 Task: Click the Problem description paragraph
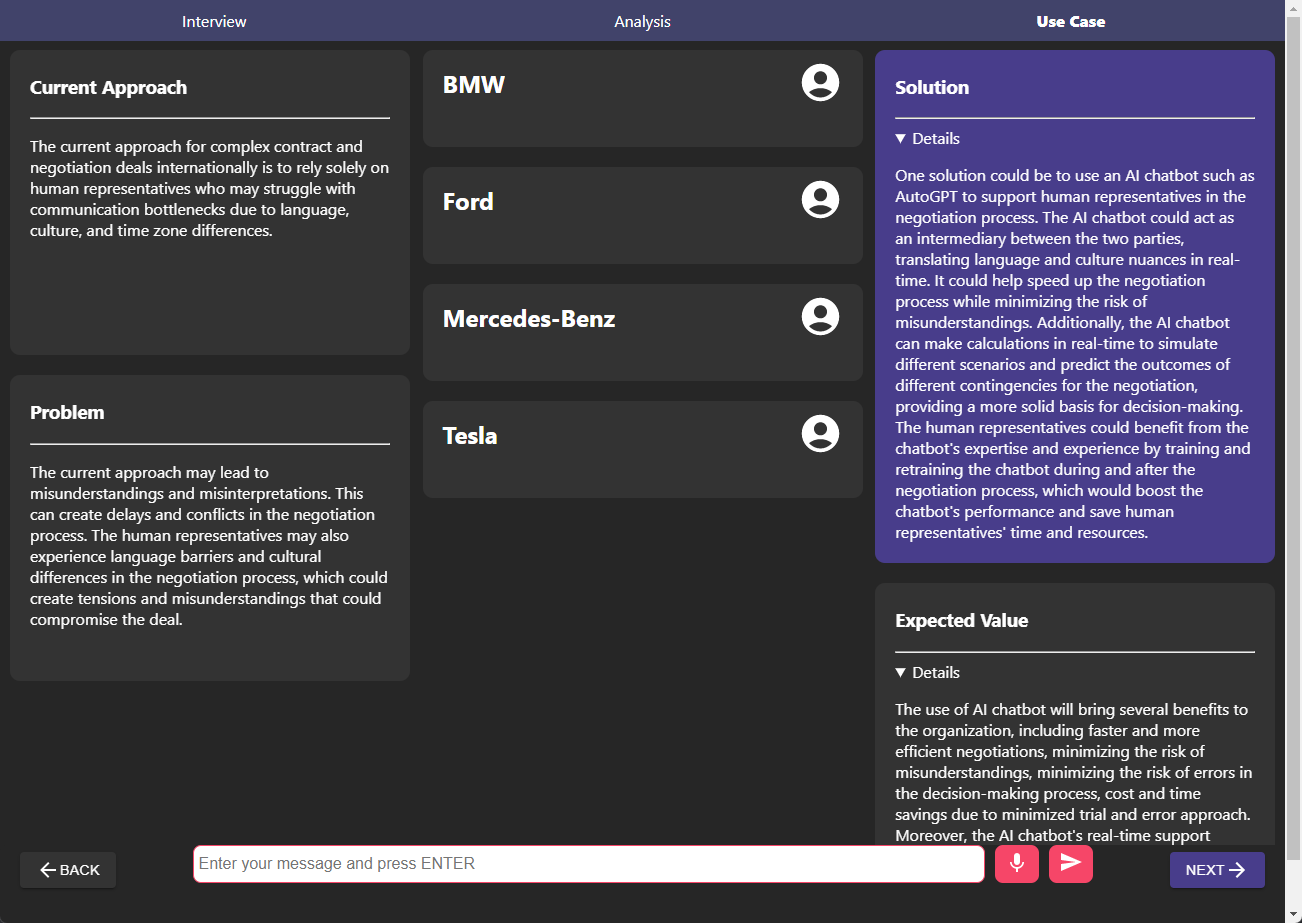point(210,546)
